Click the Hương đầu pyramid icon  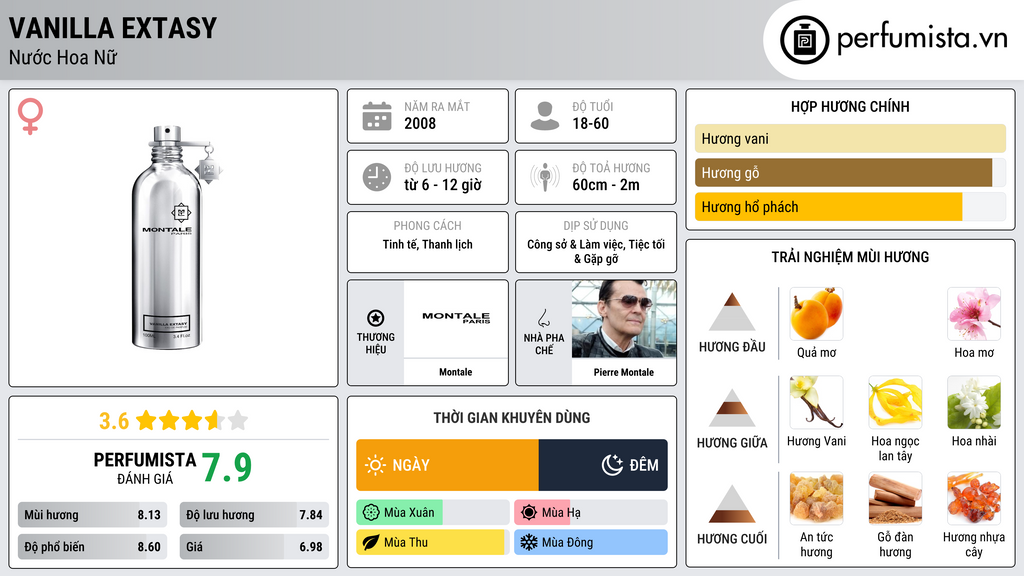[x=732, y=312]
